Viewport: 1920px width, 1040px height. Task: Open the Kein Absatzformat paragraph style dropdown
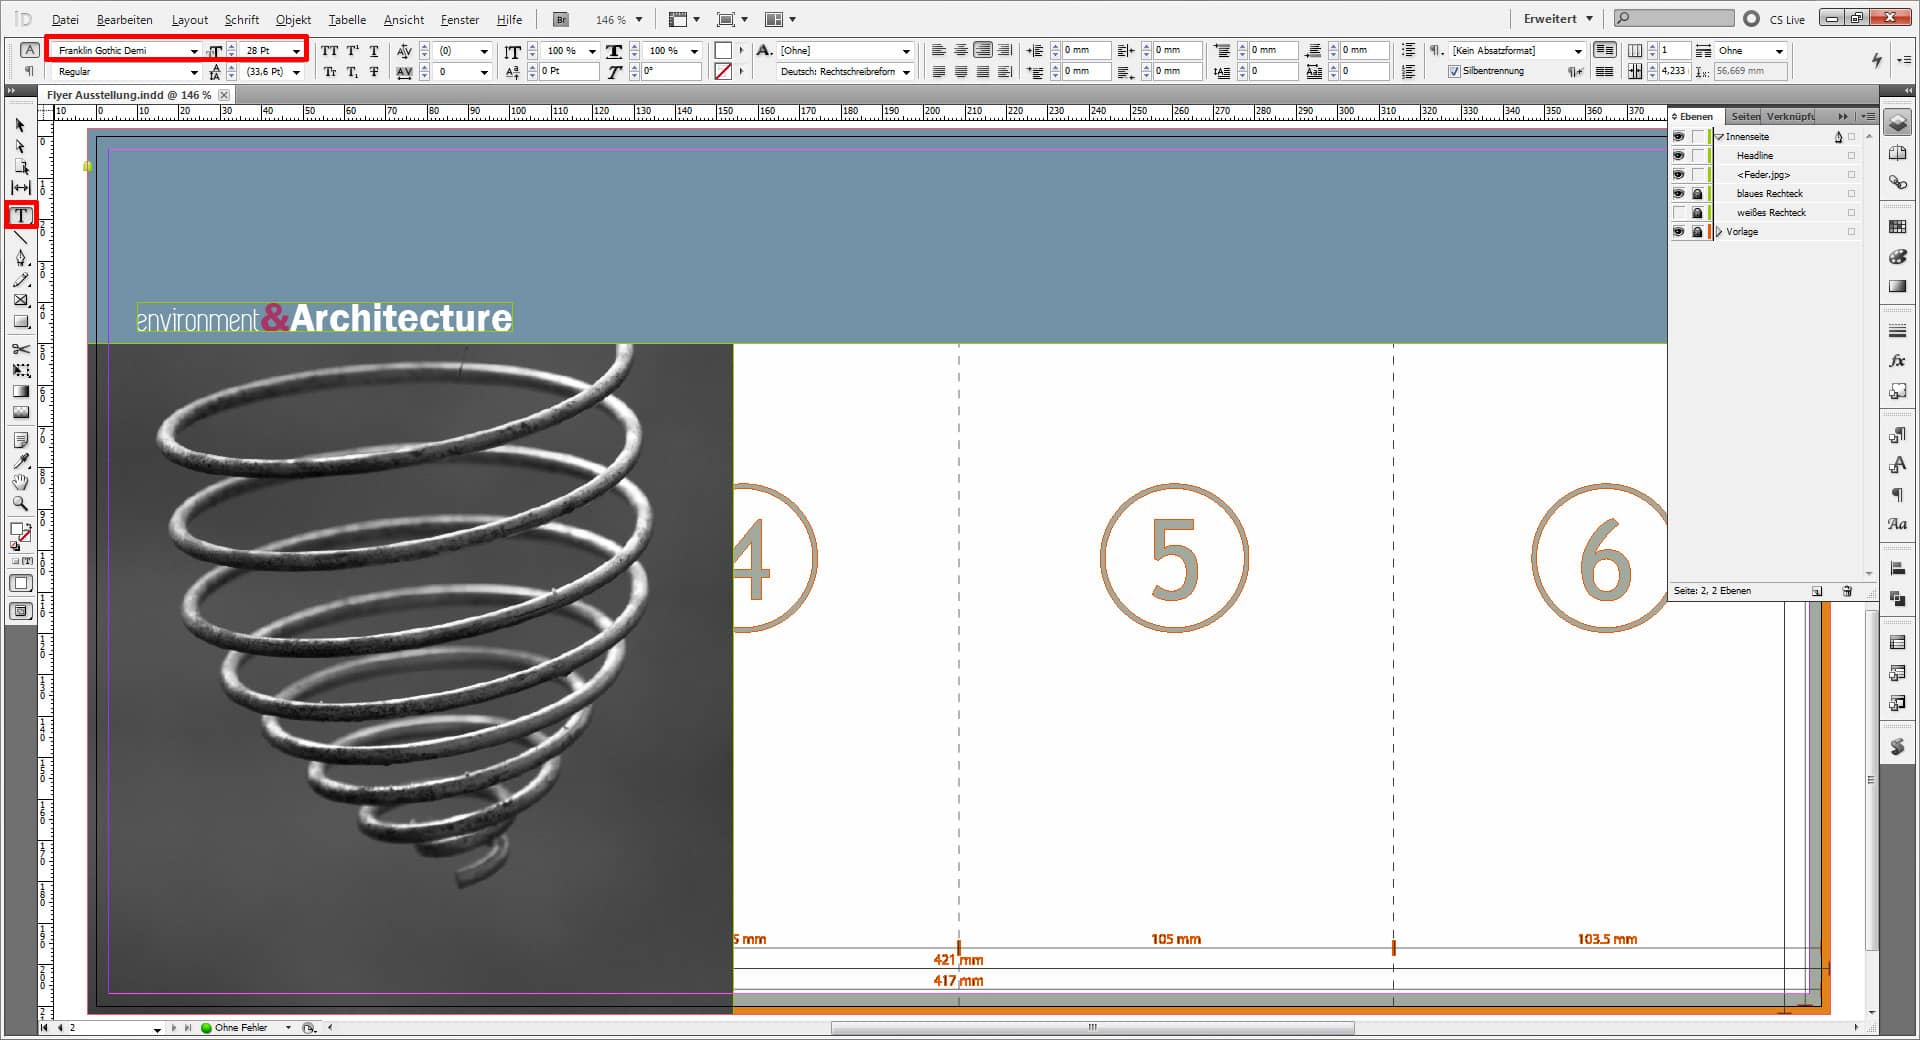(x=1578, y=51)
